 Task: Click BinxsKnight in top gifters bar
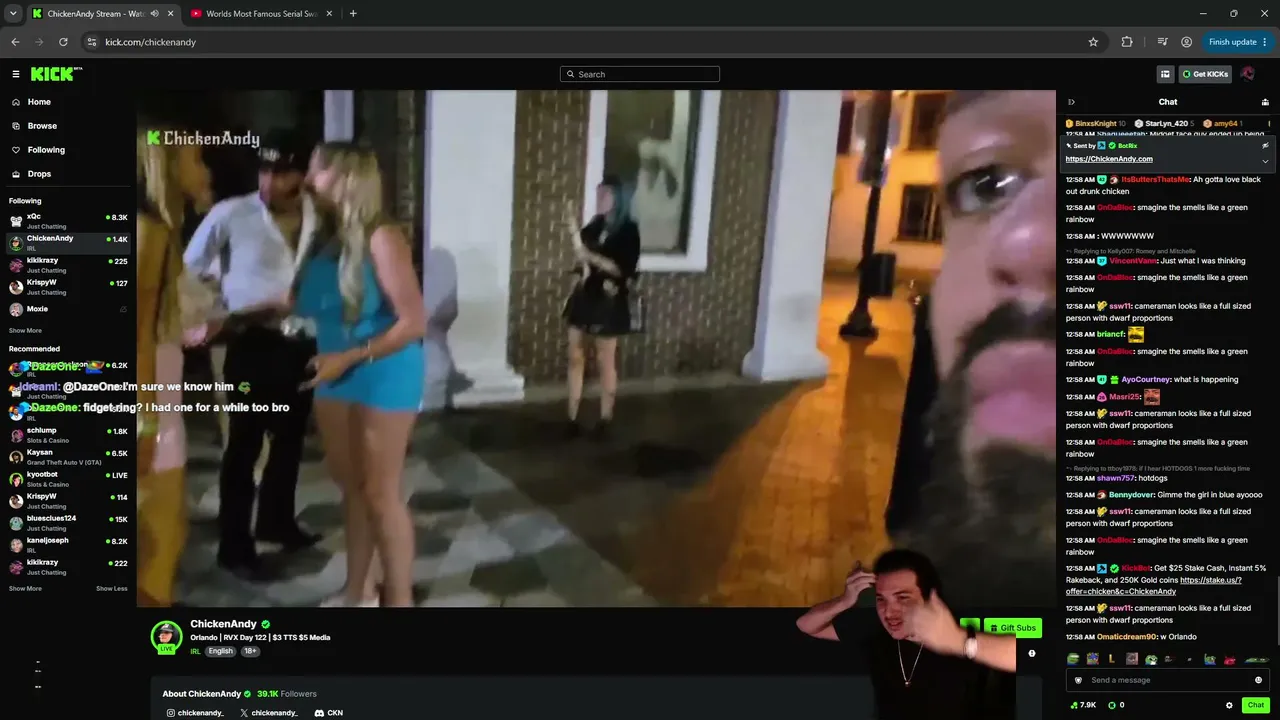[x=1095, y=123]
